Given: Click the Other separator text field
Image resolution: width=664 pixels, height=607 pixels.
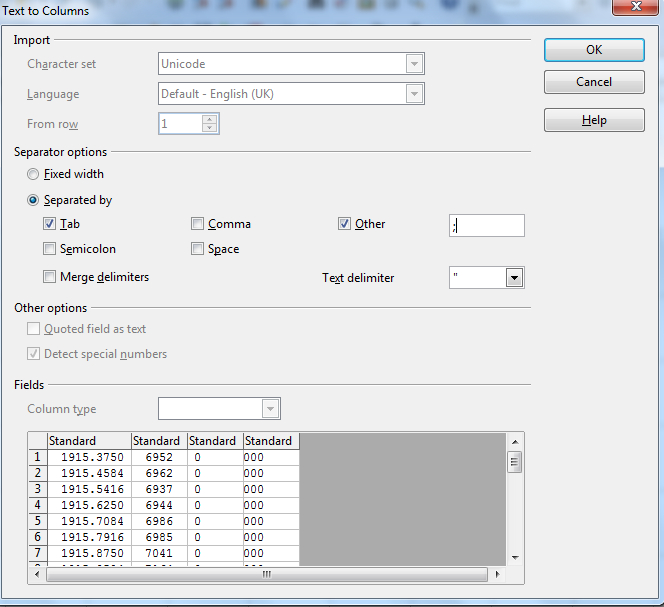Looking at the screenshot, I should [x=486, y=225].
